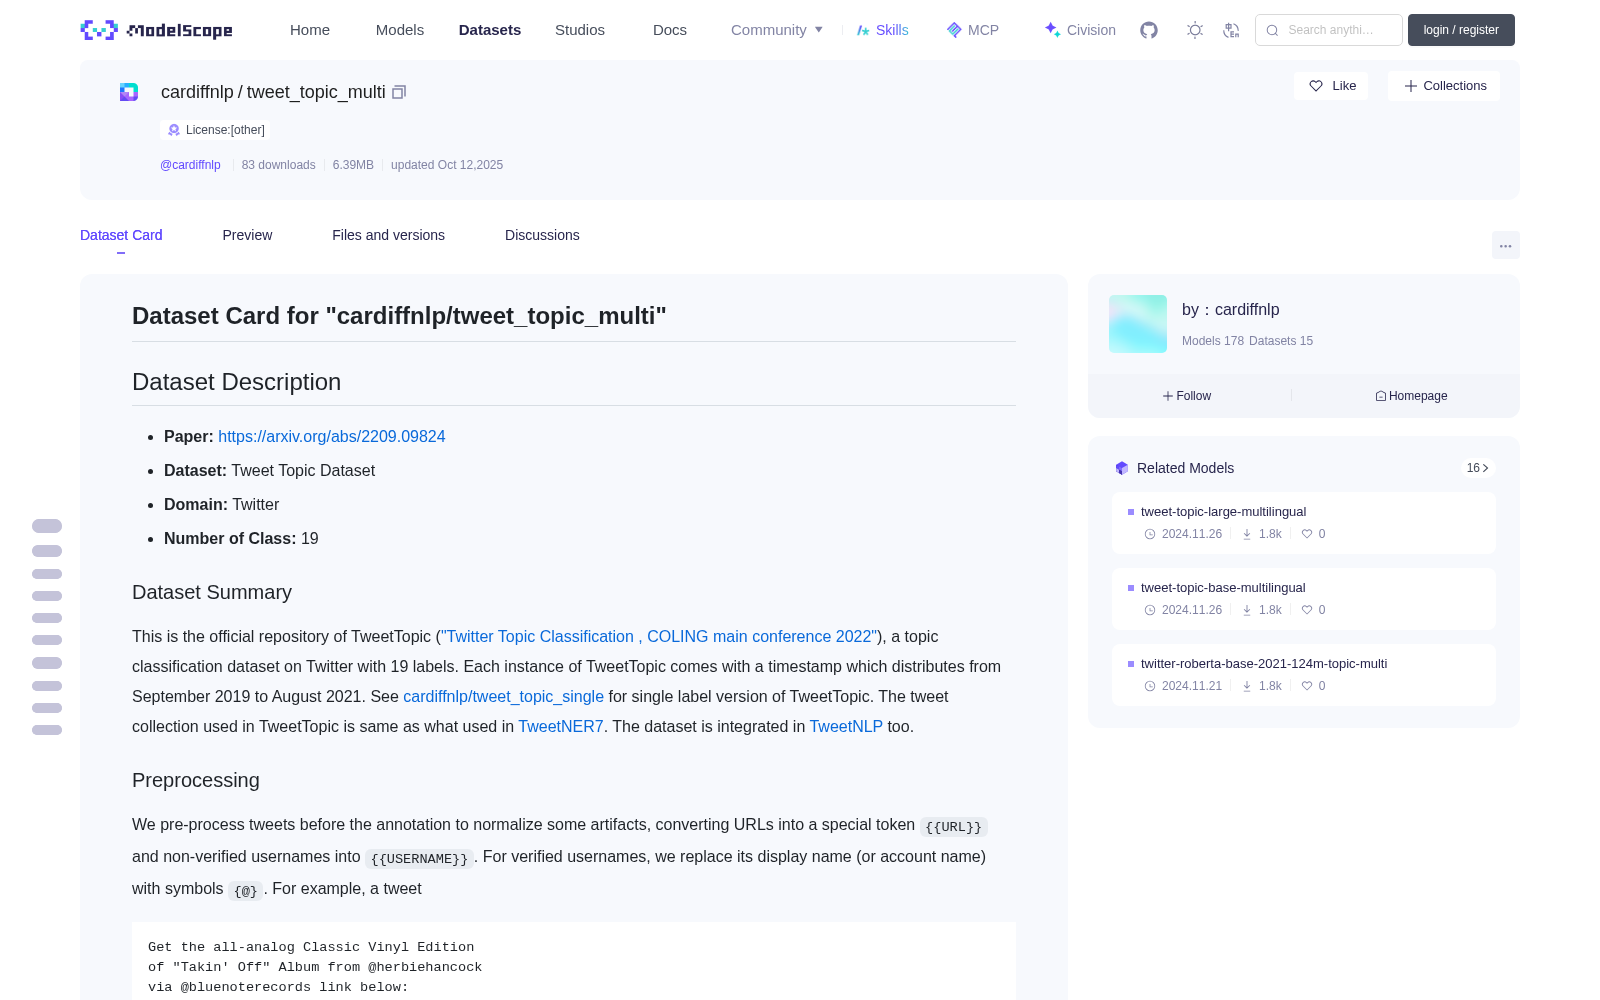The height and width of the screenshot is (1000, 1600).
Task: Open the Models nav item
Action: pyautogui.click(x=400, y=30)
